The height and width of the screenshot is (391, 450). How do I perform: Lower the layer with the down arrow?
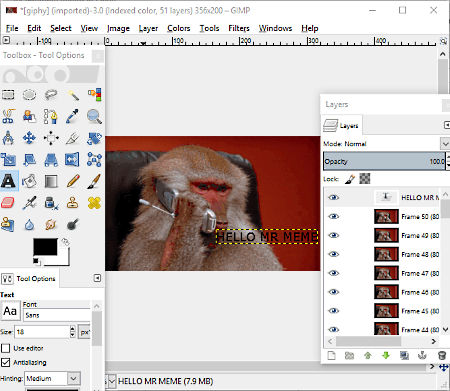386,355
